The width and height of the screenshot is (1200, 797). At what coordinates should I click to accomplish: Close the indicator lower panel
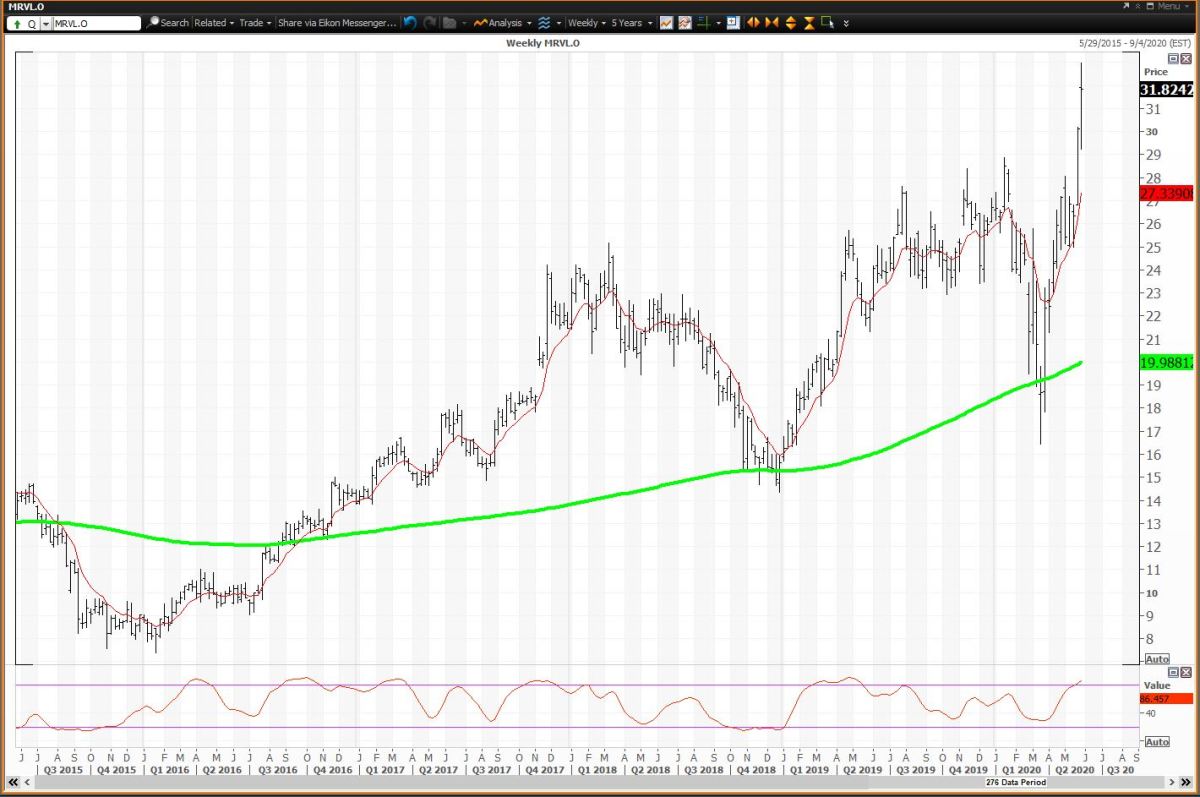point(1186,672)
